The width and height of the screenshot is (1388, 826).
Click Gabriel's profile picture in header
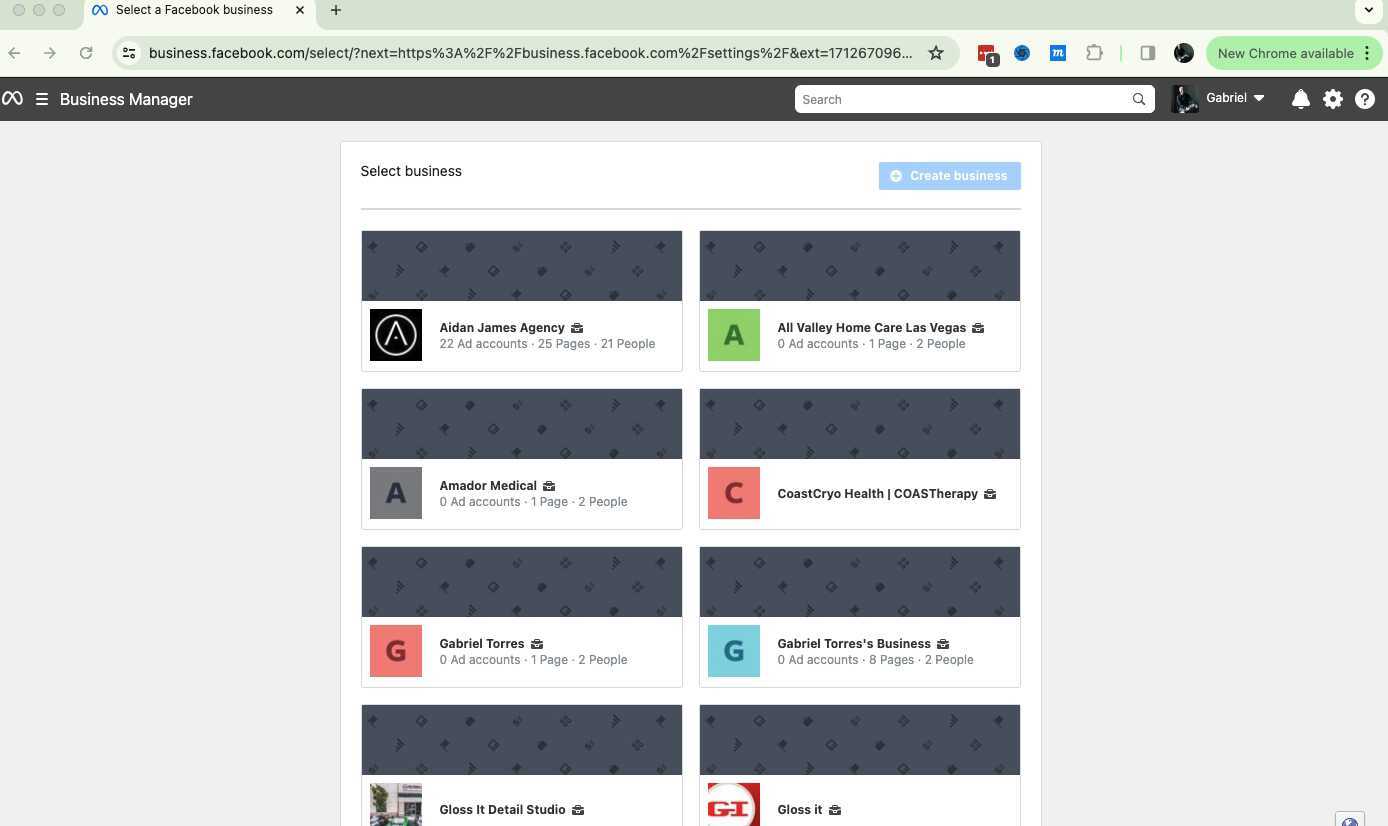[1185, 99]
